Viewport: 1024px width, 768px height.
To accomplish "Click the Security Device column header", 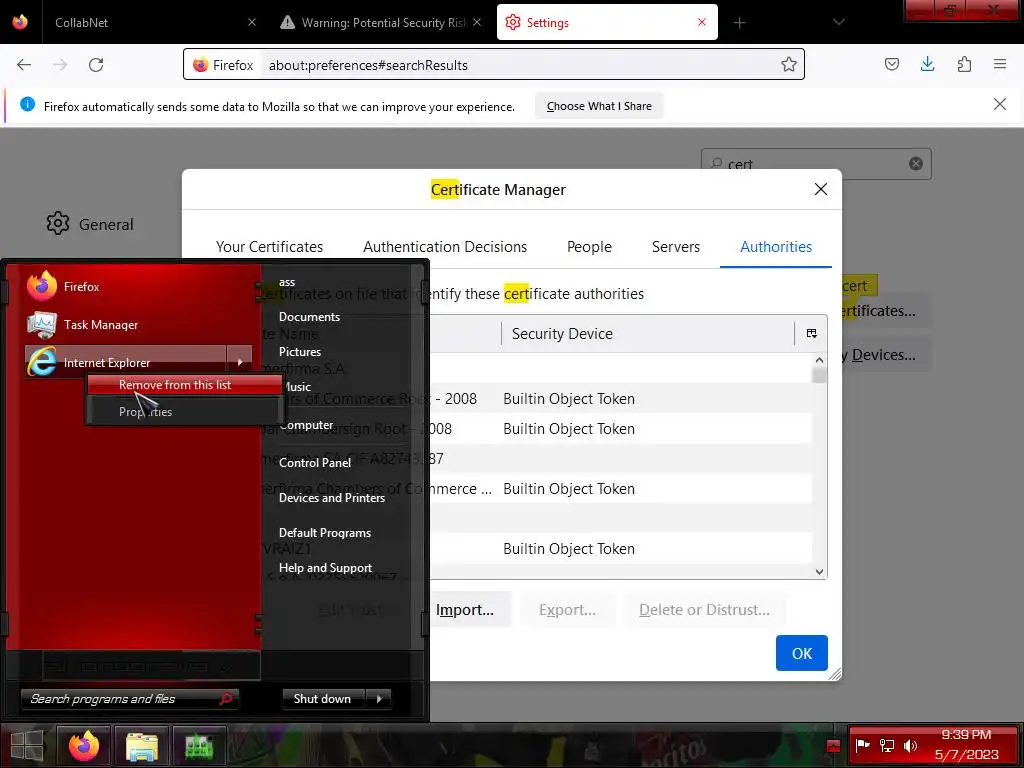I will pos(647,334).
